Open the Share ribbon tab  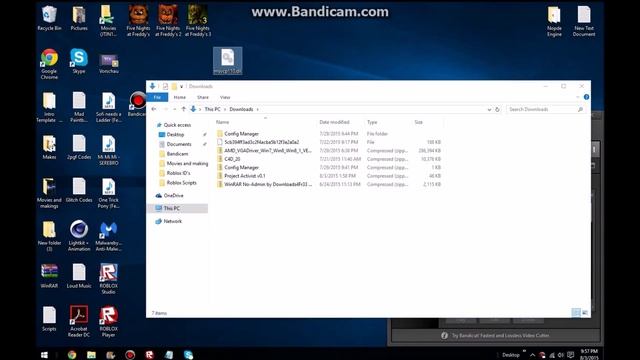click(x=203, y=97)
